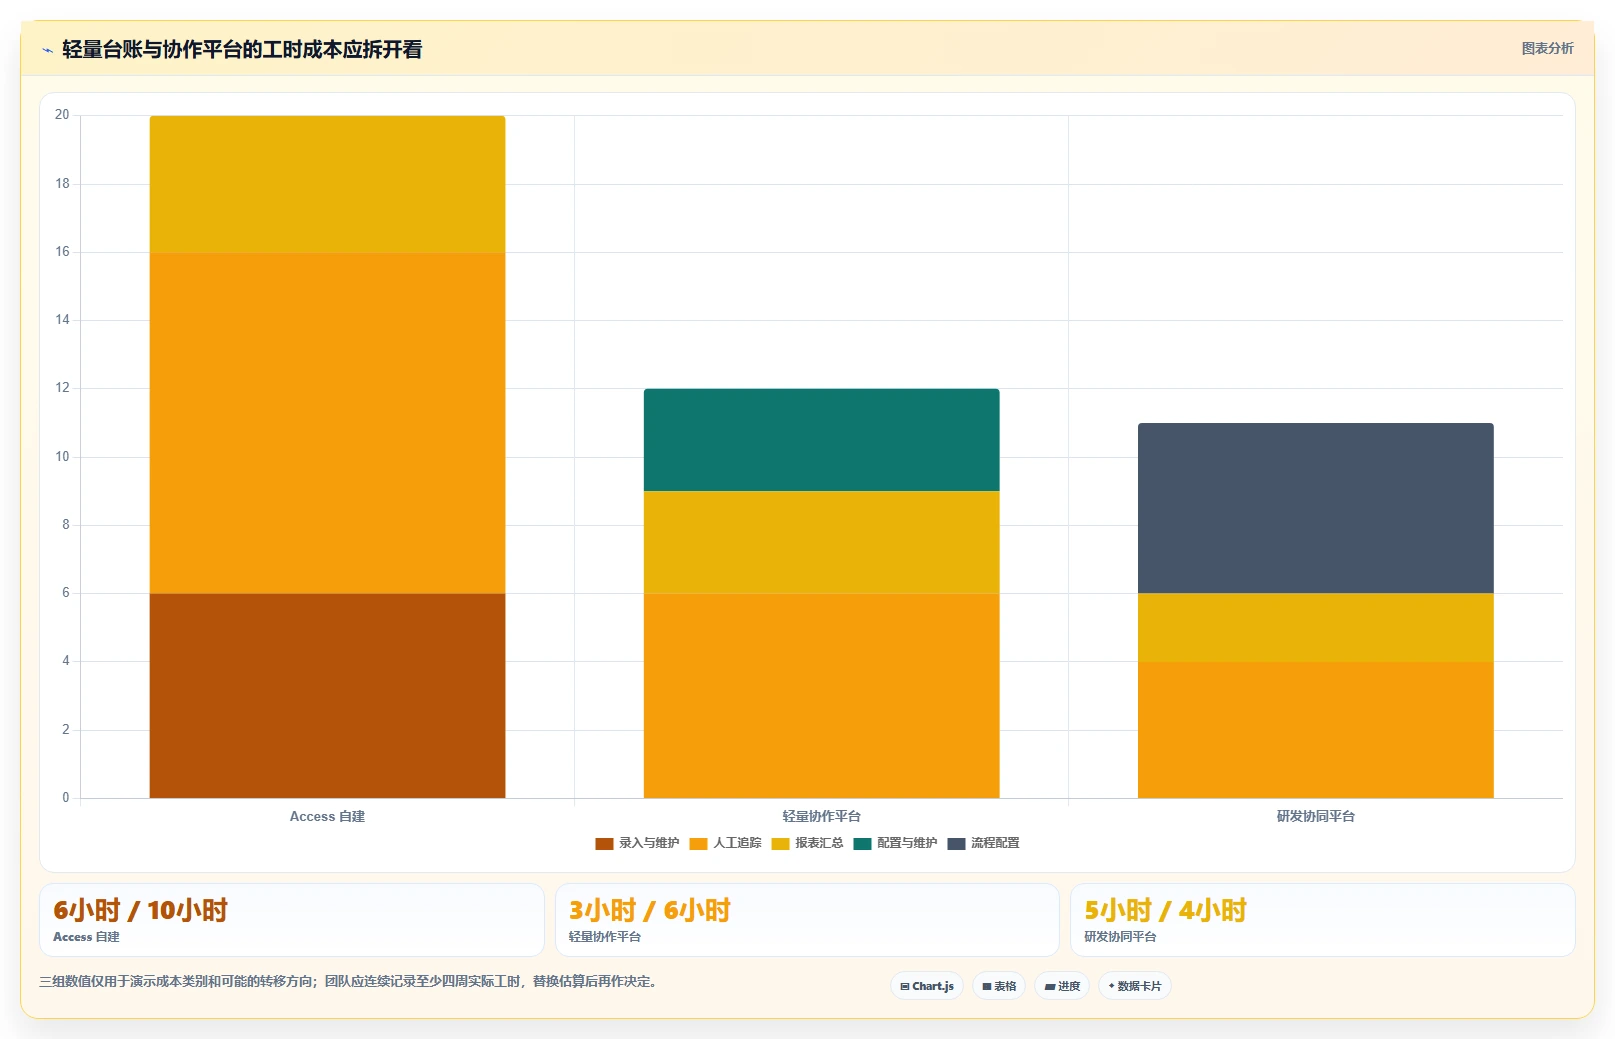Click the yellow 报表汇总 segment of 研发协同平台 bar
Image resolution: width=1615 pixels, height=1039 pixels.
(1315, 628)
